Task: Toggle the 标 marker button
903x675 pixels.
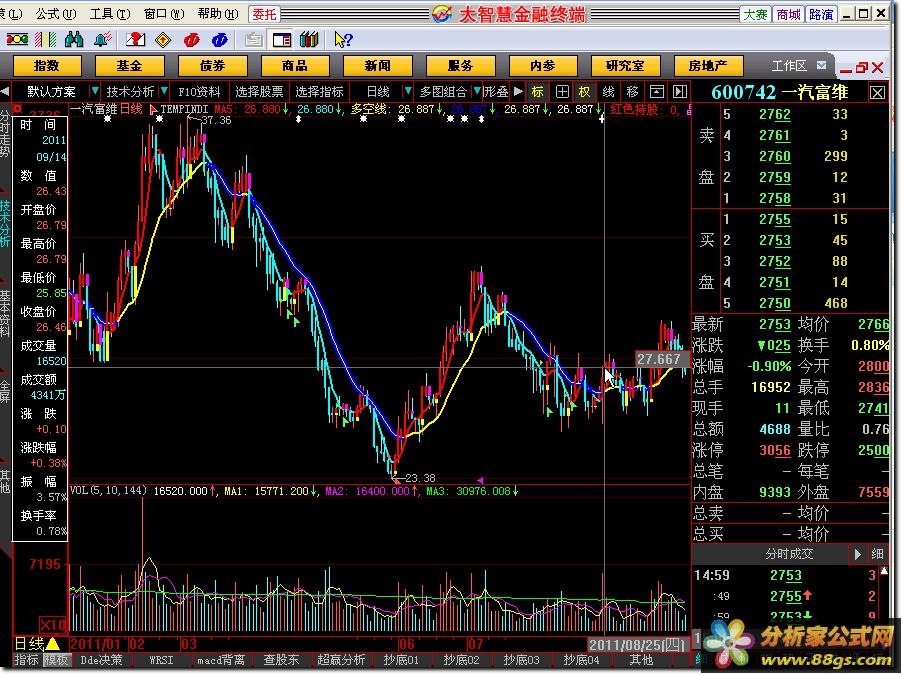Action: (x=538, y=92)
